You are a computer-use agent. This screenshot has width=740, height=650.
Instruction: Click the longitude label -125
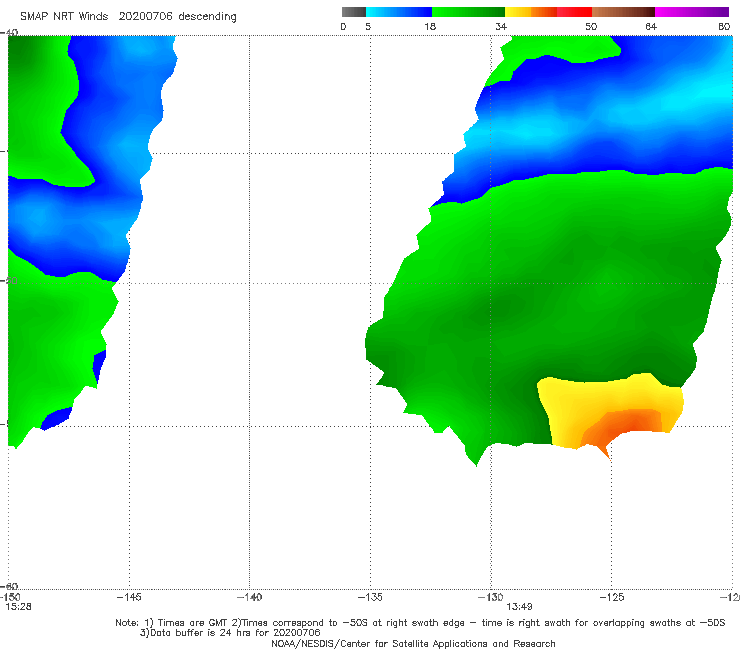[612, 597]
